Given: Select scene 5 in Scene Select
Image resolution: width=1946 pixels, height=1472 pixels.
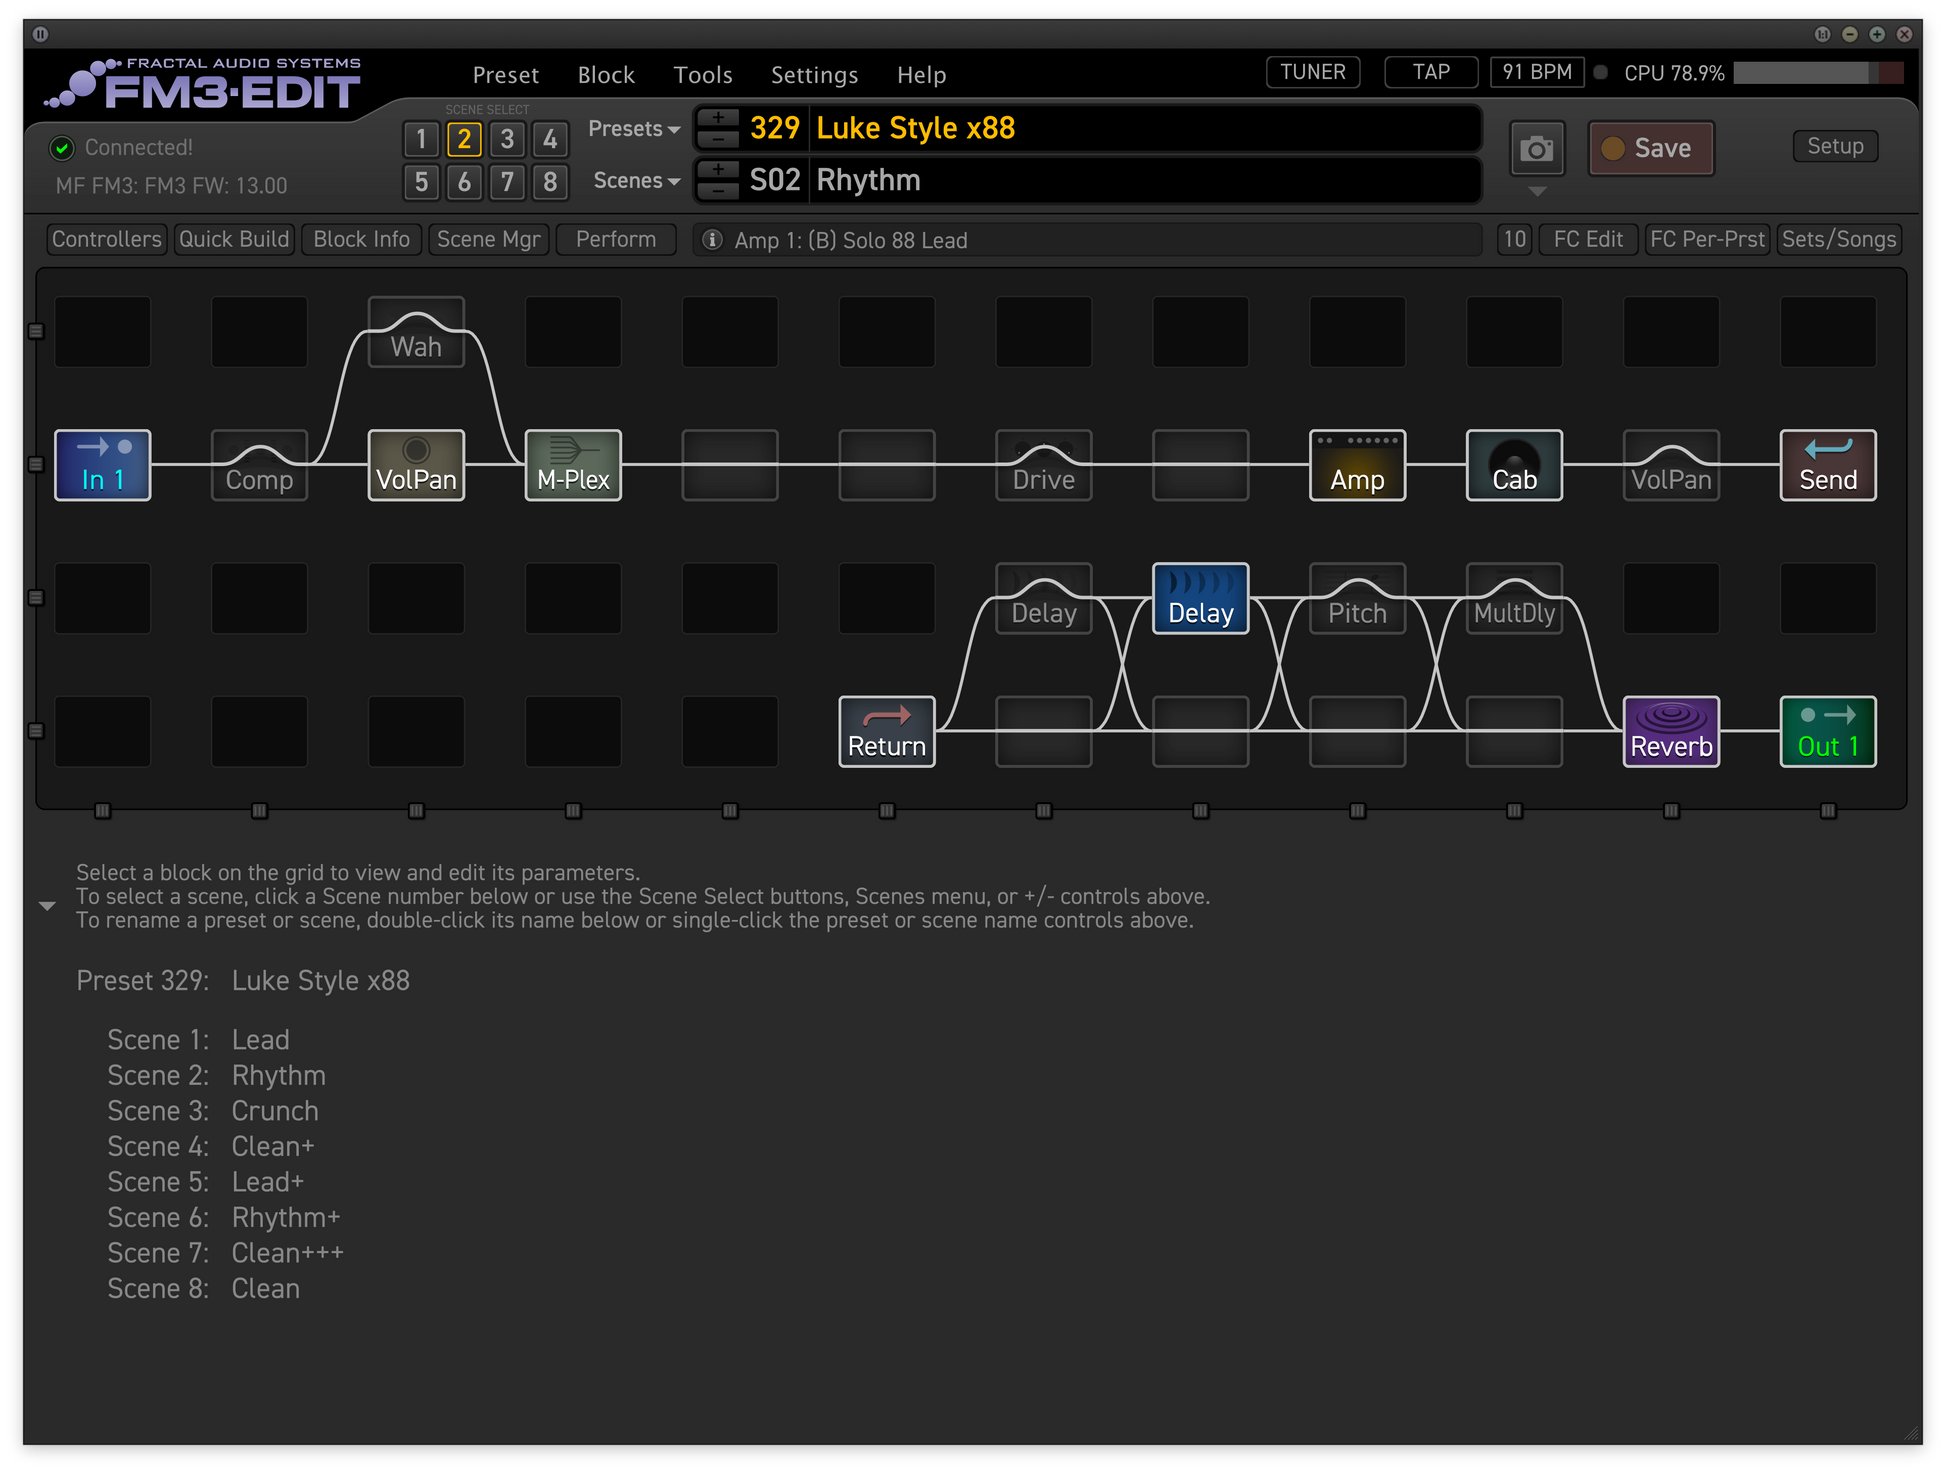Looking at the screenshot, I should [x=421, y=182].
